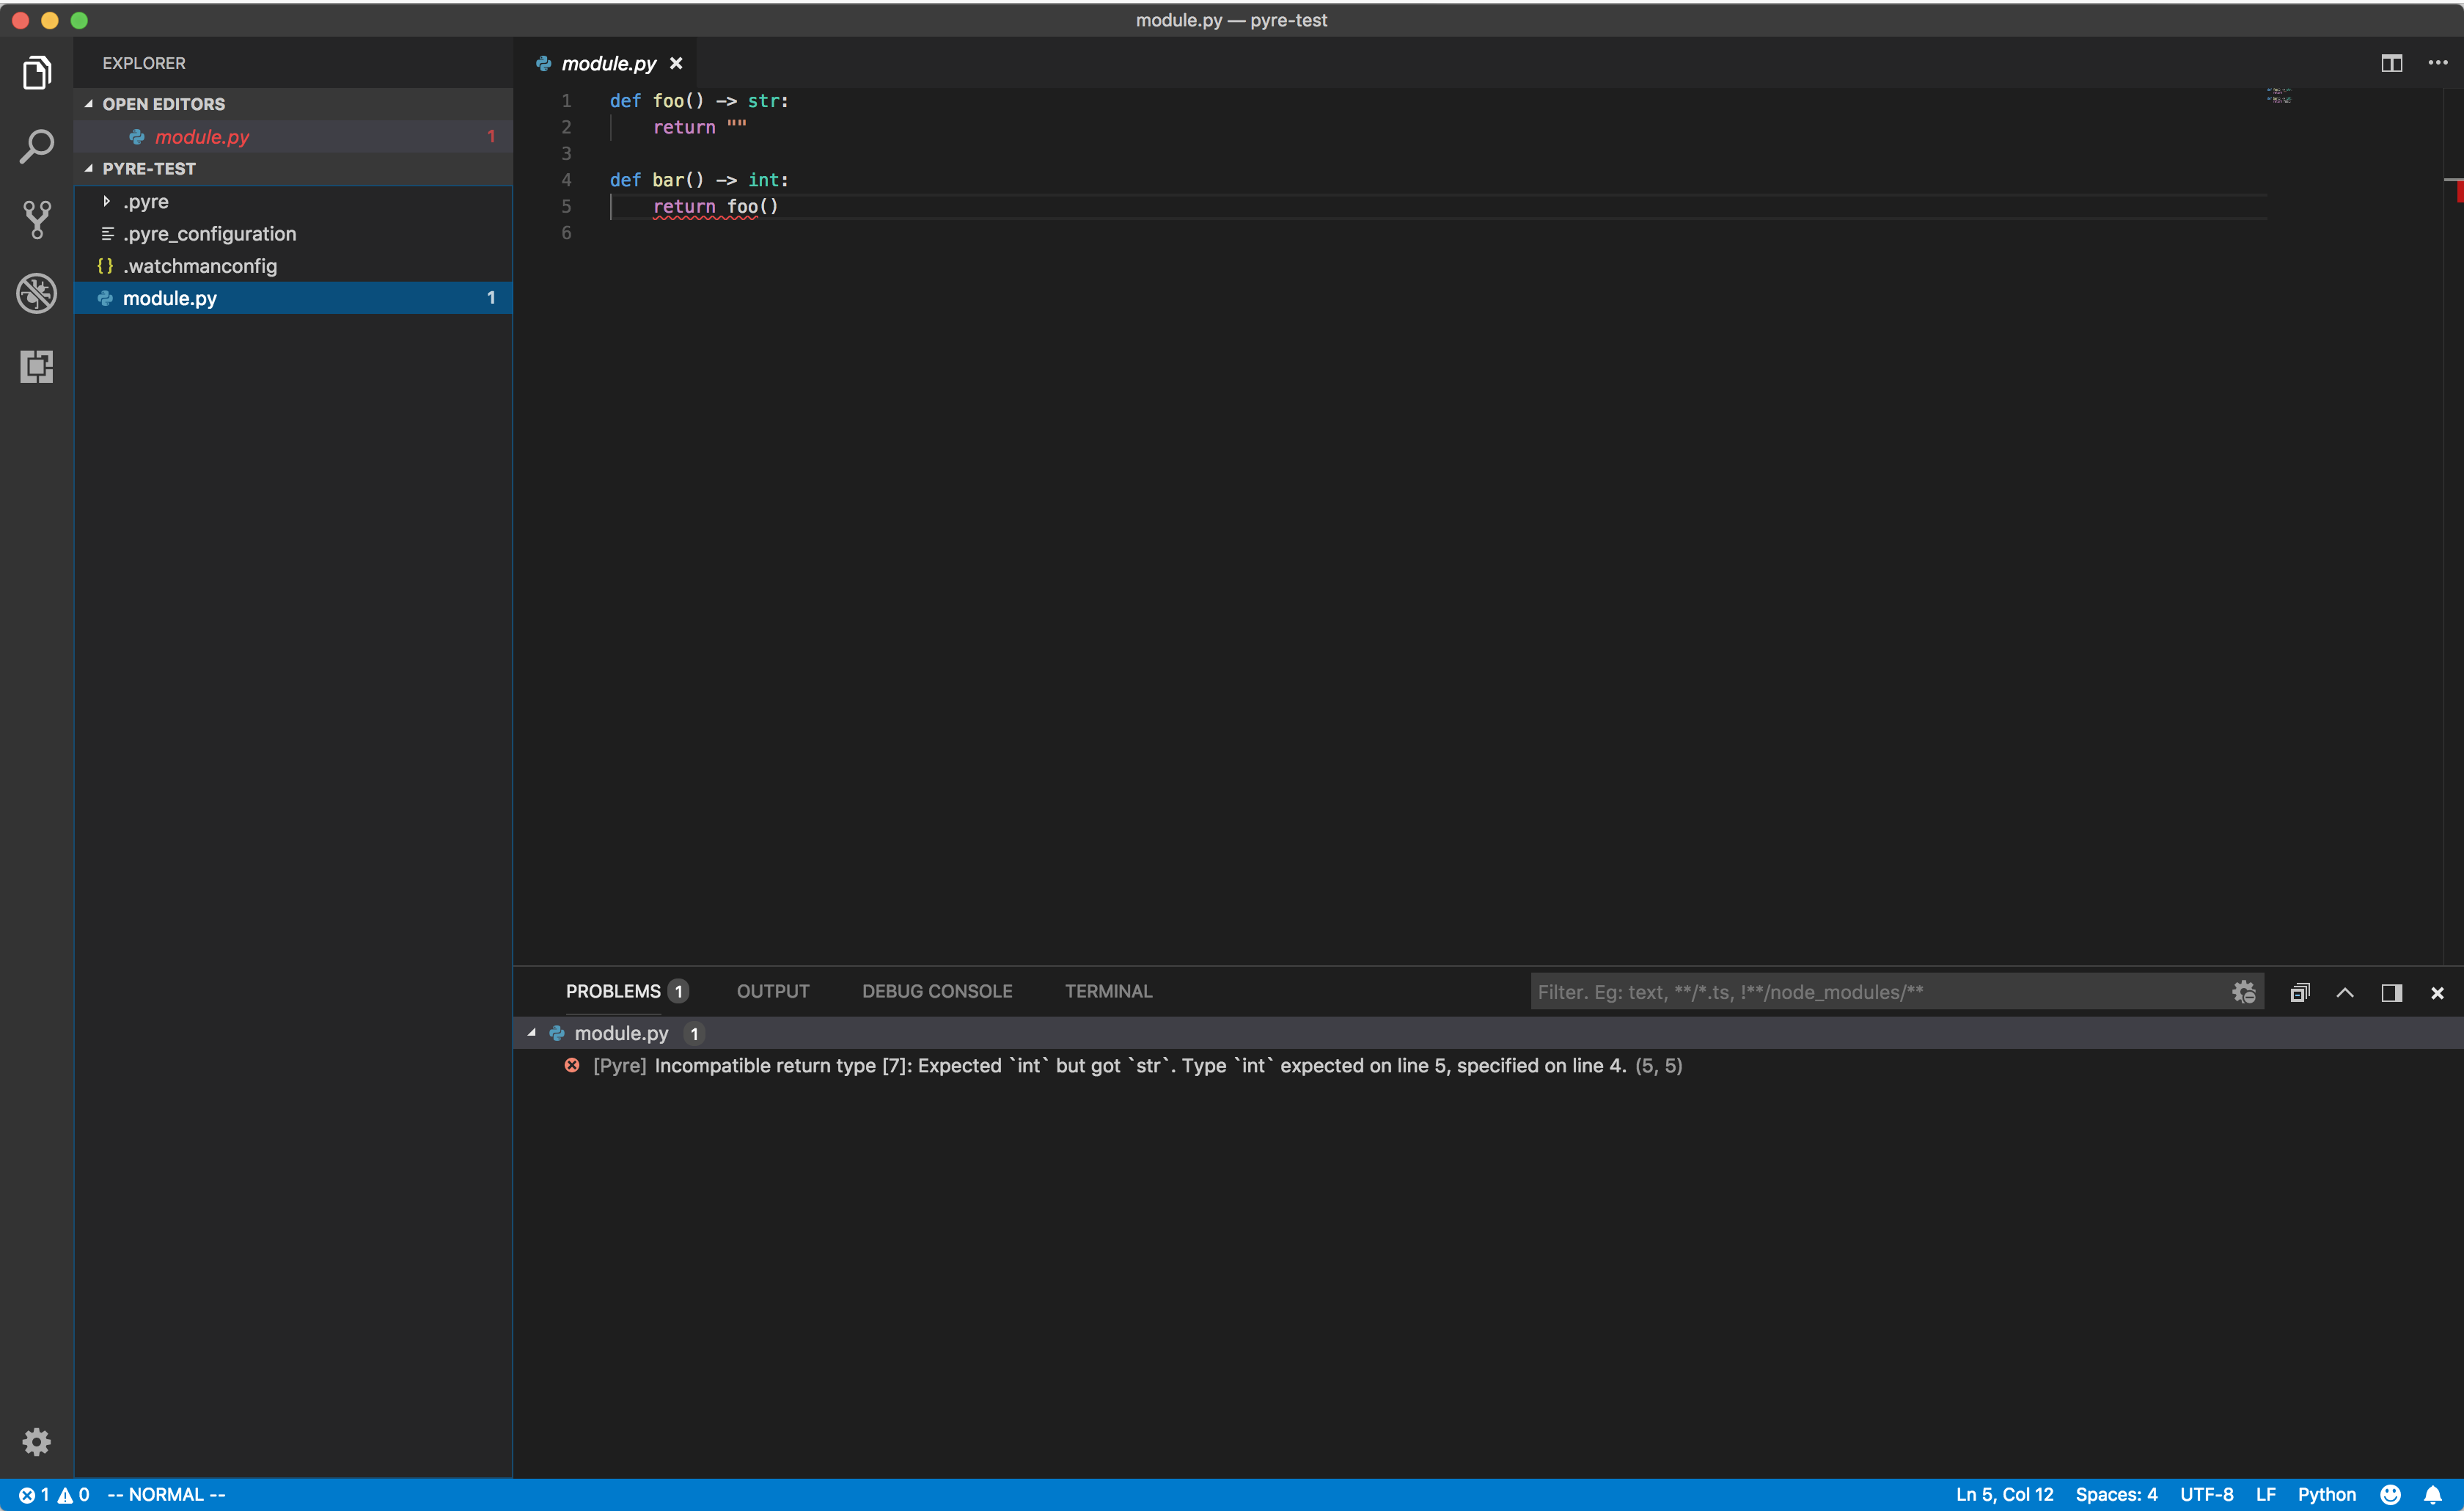The width and height of the screenshot is (2464, 1511).
Task: Click the minimap in the editor
Action: (x=2278, y=96)
